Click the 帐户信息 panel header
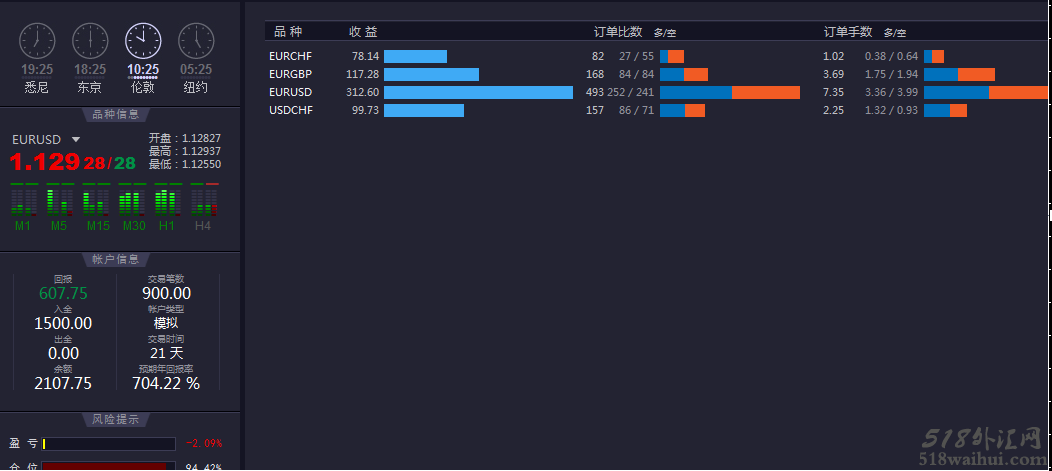The height and width of the screenshot is (471, 1052). [x=115, y=260]
